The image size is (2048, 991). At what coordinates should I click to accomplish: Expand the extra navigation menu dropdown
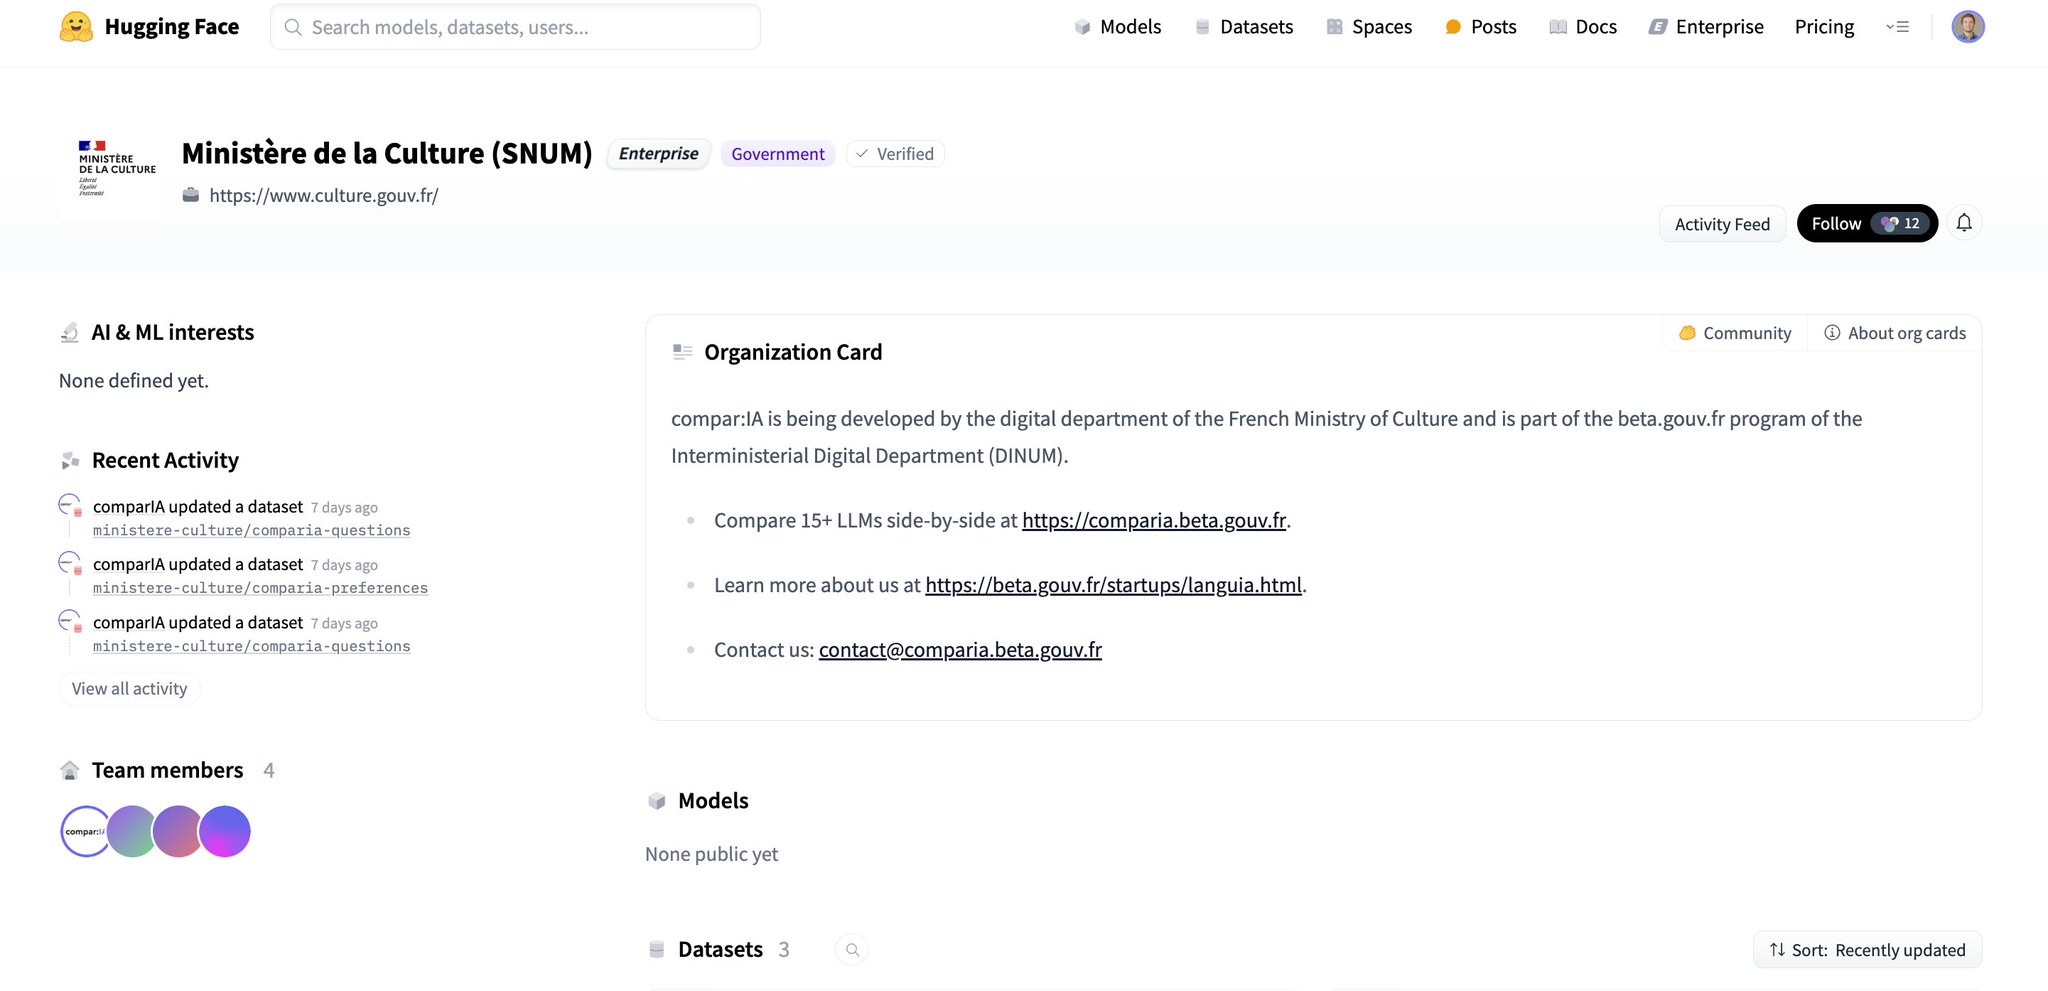pos(1897,27)
